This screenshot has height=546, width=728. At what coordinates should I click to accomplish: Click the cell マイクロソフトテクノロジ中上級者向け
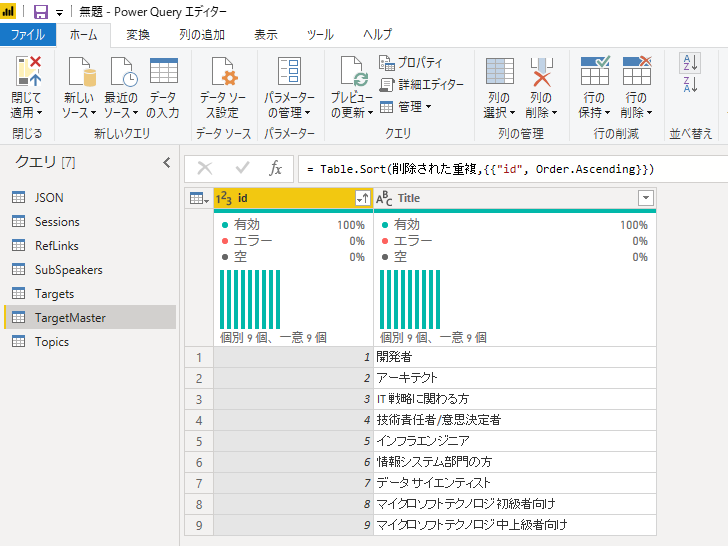[x=514, y=525]
